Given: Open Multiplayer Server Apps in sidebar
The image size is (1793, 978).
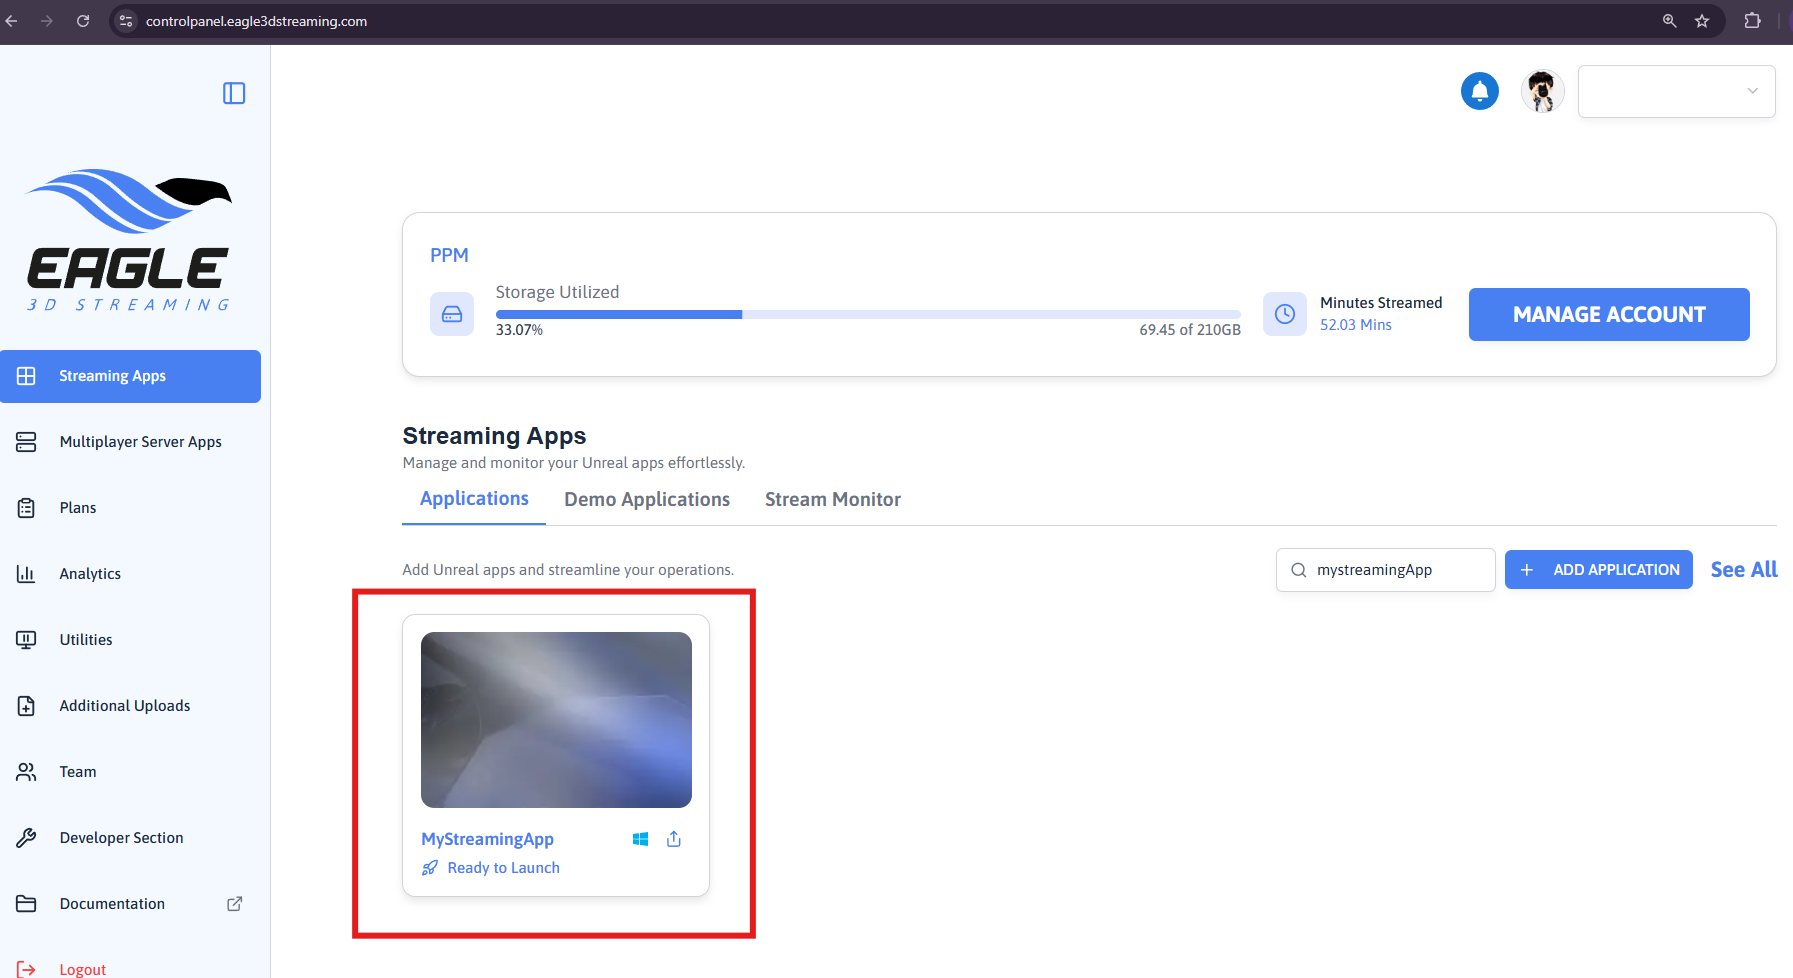Looking at the screenshot, I should click(x=140, y=442).
